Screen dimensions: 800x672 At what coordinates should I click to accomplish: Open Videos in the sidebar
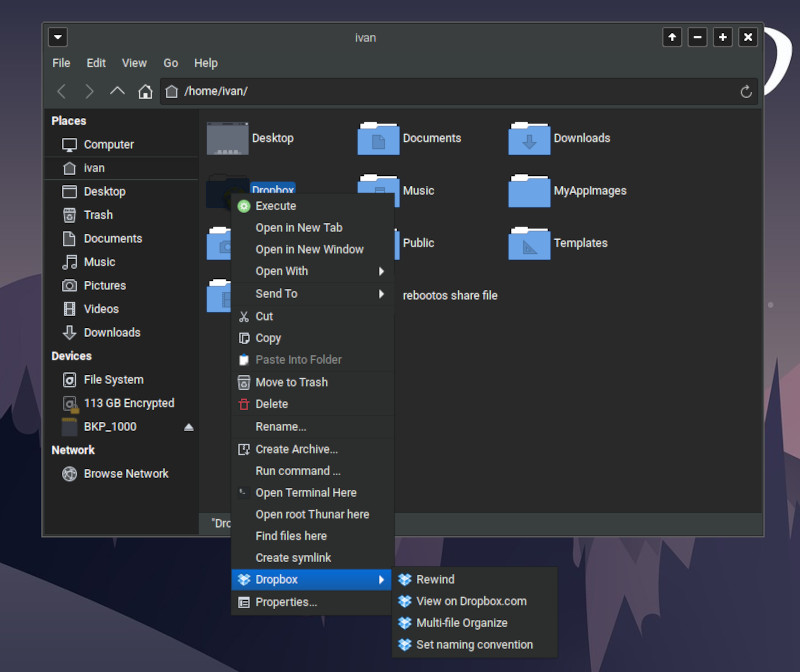click(x=121, y=309)
